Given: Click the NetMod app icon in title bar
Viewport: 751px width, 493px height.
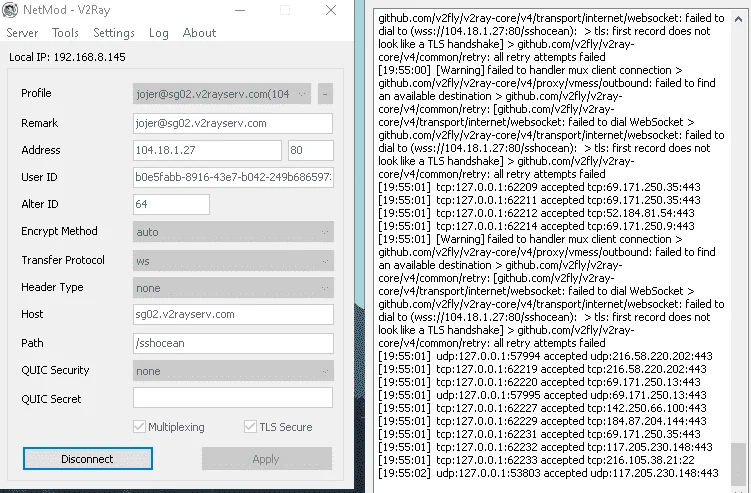Looking at the screenshot, I should [10, 10].
